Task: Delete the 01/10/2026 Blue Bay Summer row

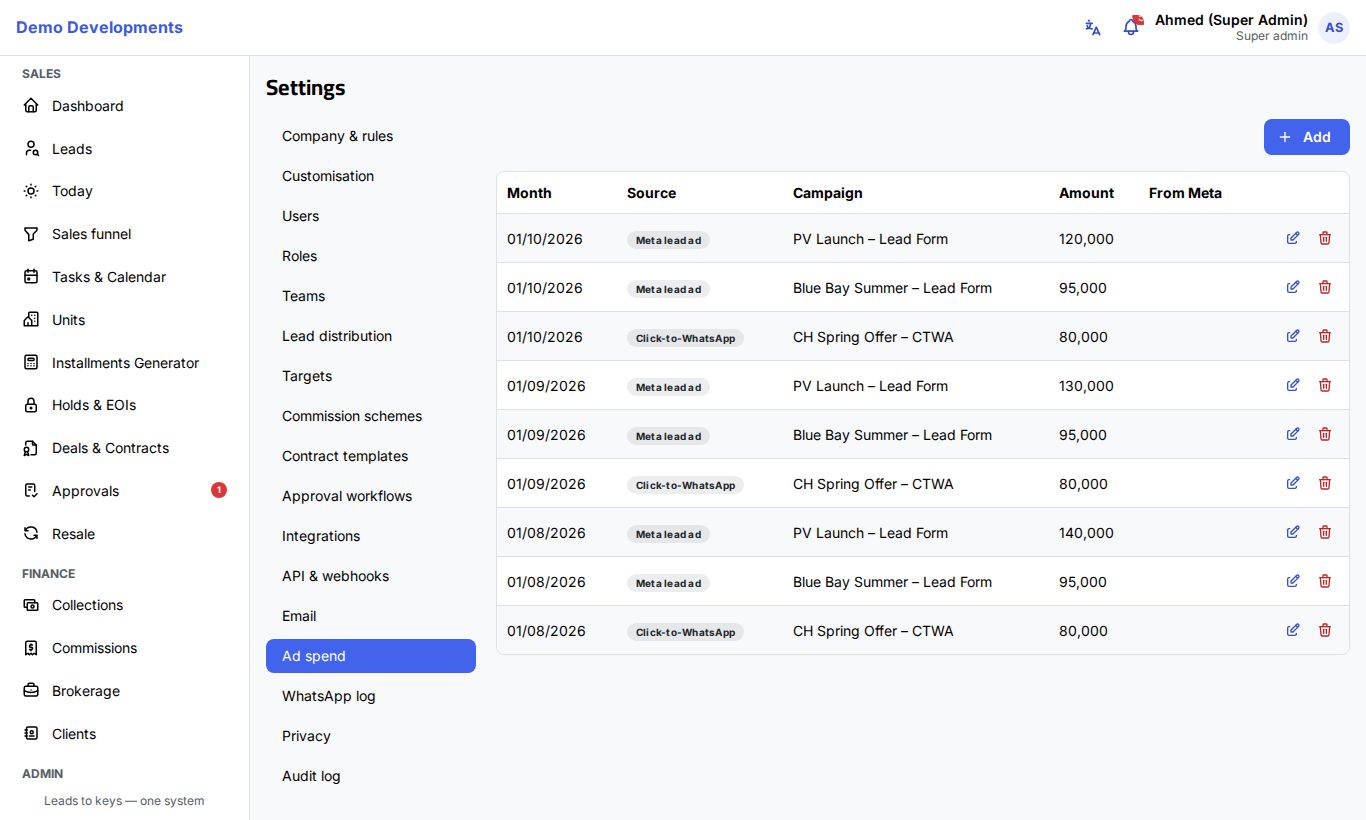Action: (x=1325, y=287)
